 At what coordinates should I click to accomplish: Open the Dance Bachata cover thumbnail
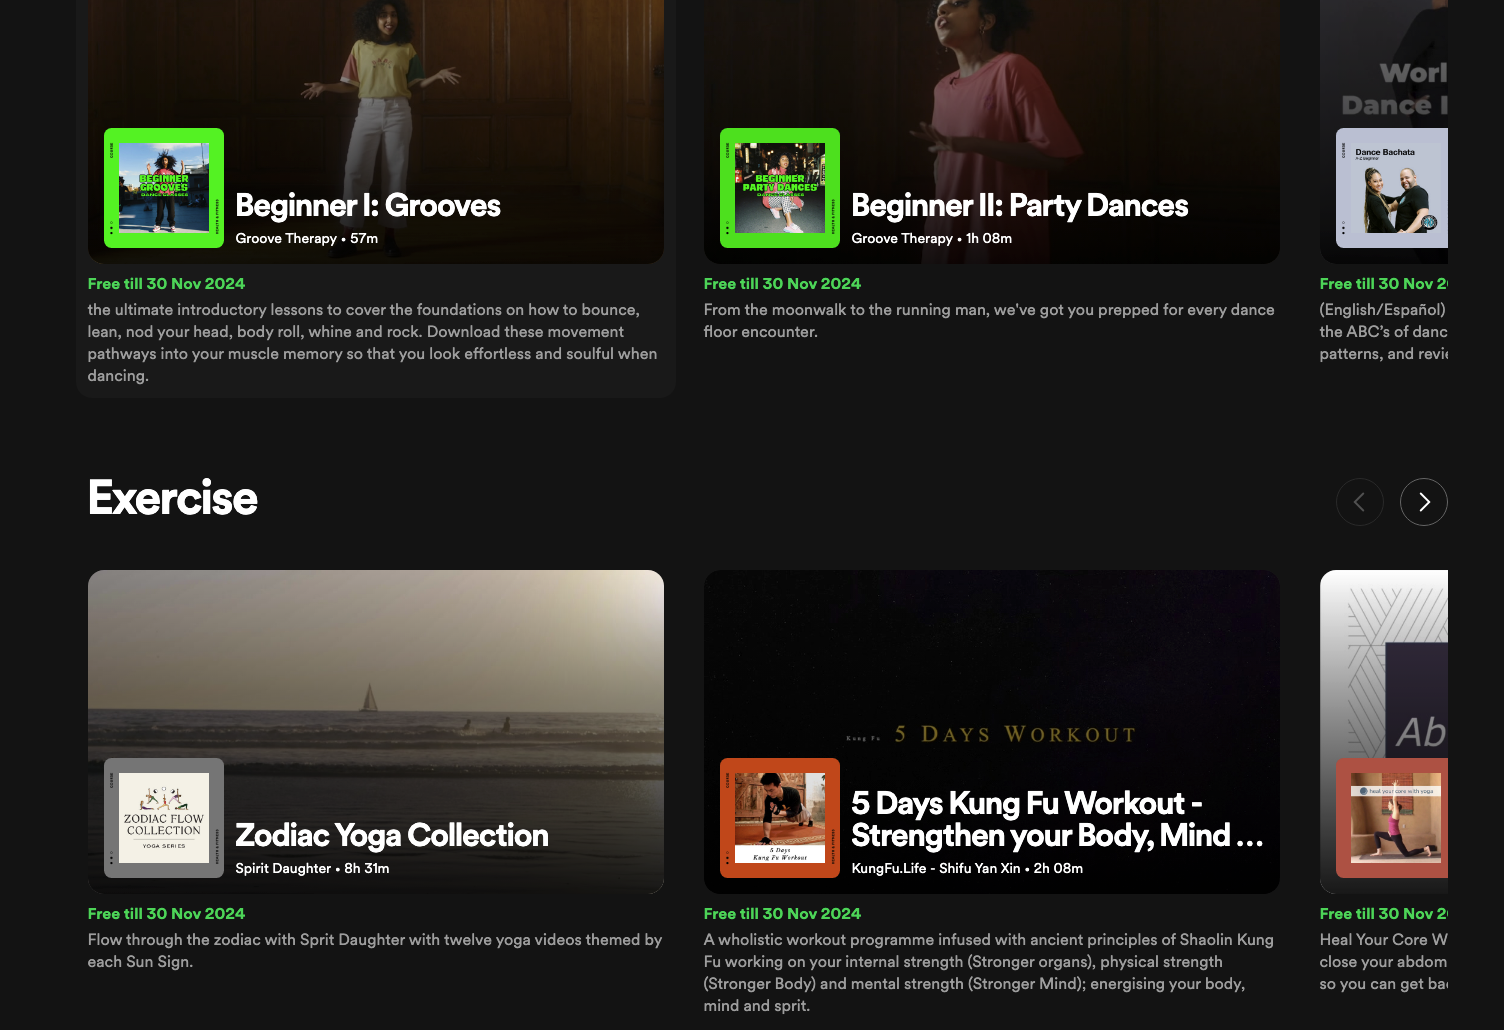(1392, 188)
